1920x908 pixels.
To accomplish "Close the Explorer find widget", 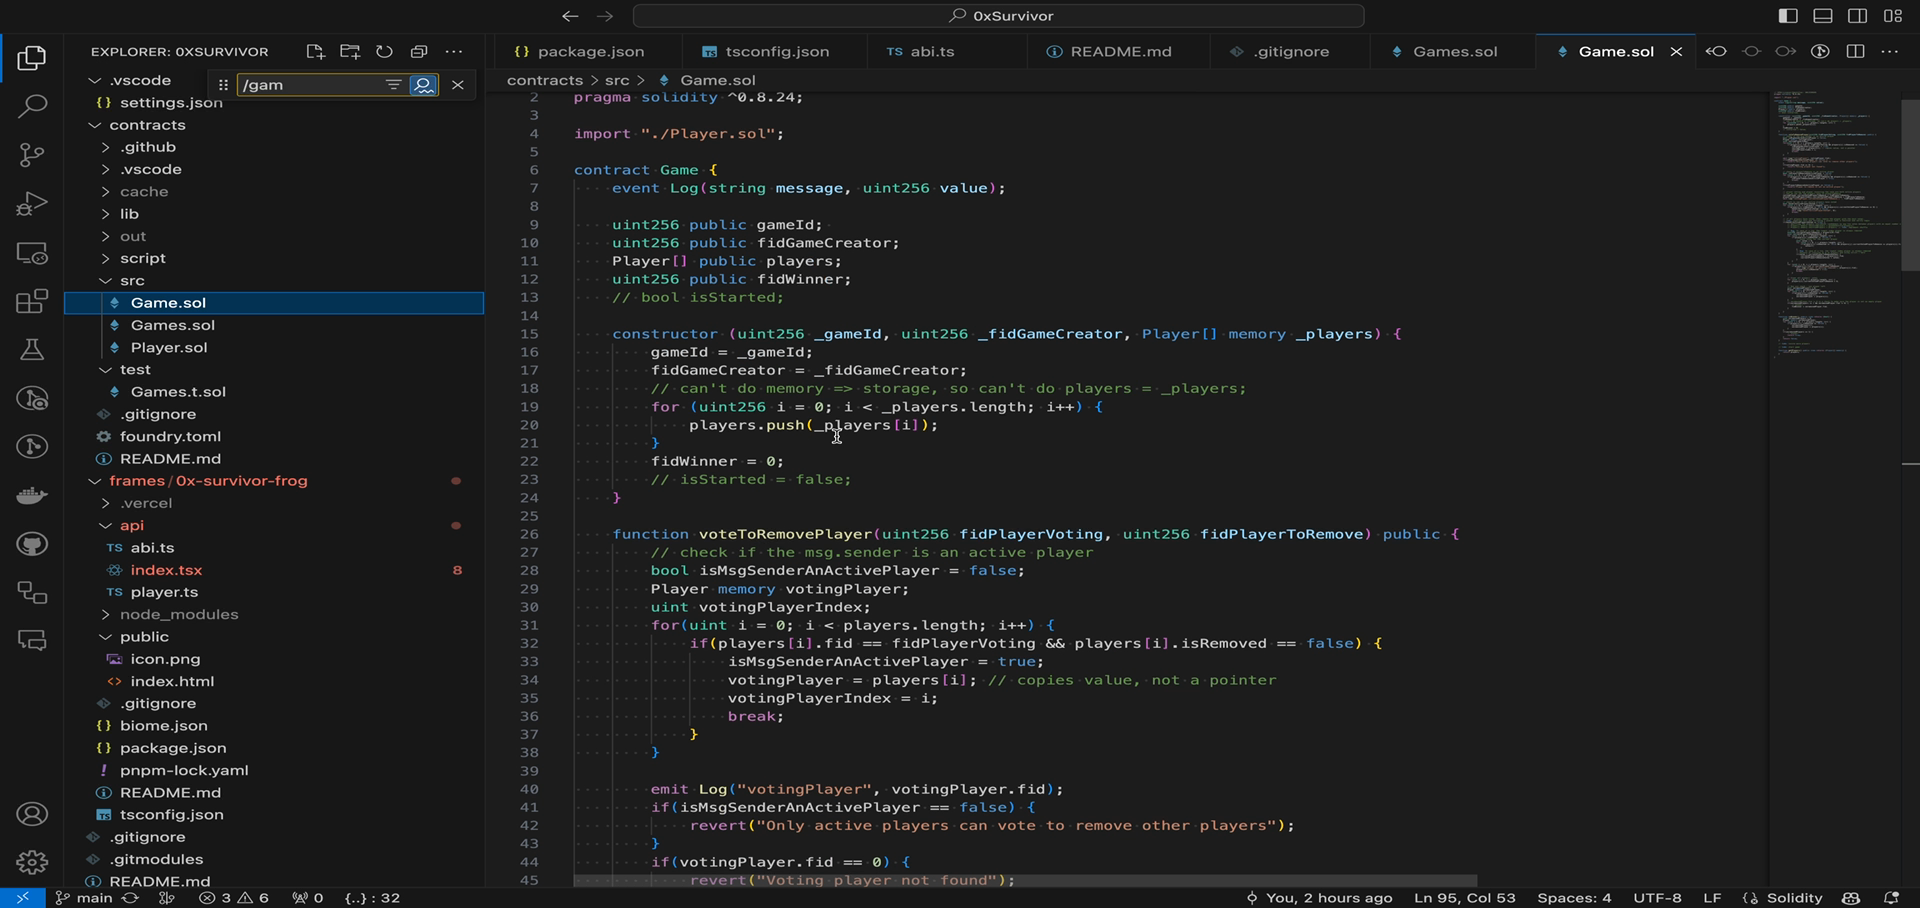I will [458, 85].
